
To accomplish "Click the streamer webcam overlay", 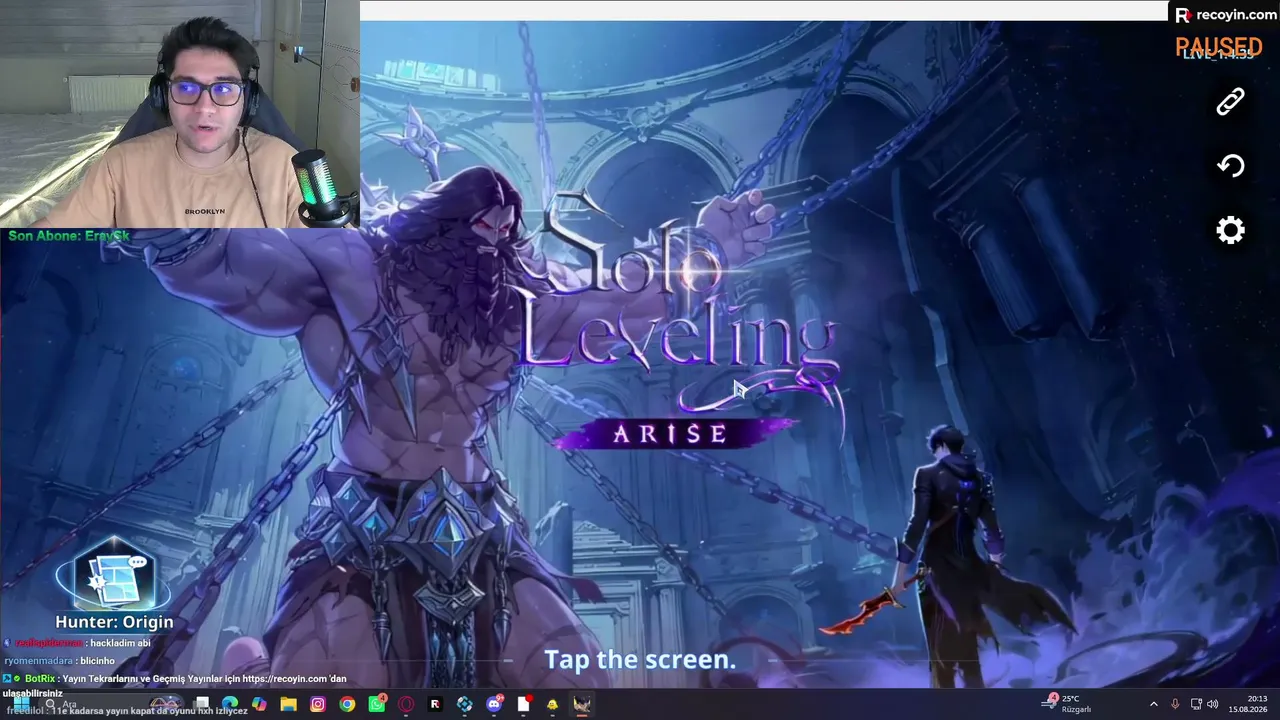I will click(x=180, y=114).
